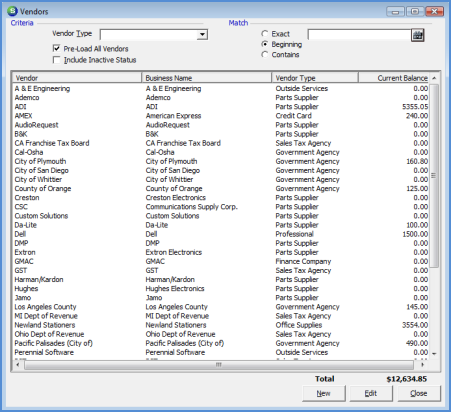Select the DMP vendor row
451x412 pixels.
(221, 243)
